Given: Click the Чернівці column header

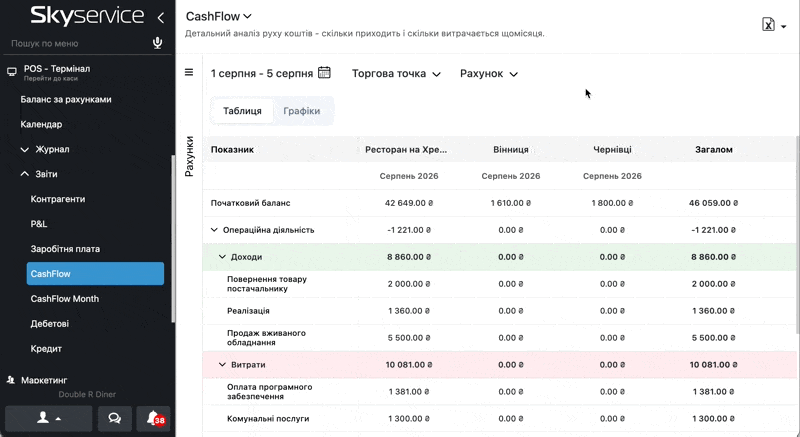Looking at the screenshot, I should [612, 149].
